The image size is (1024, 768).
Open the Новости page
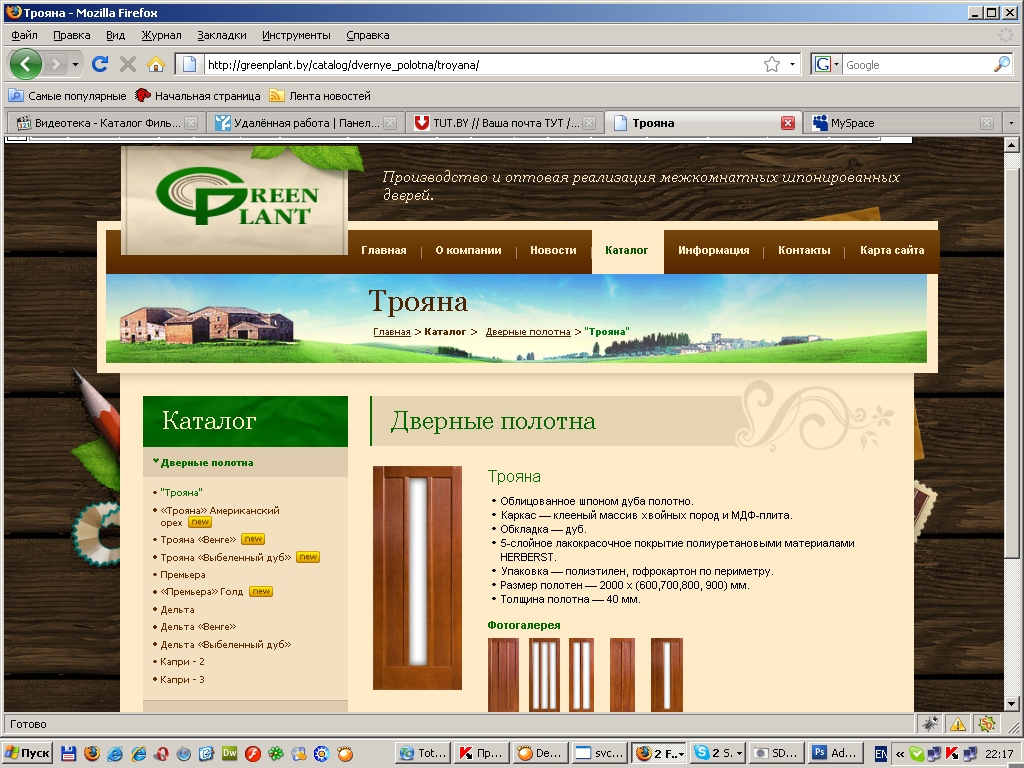coord(553,250)
